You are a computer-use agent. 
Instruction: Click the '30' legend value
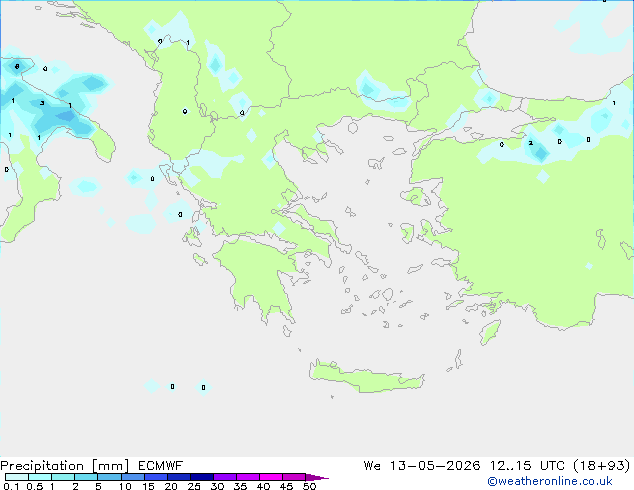point(217,486)
